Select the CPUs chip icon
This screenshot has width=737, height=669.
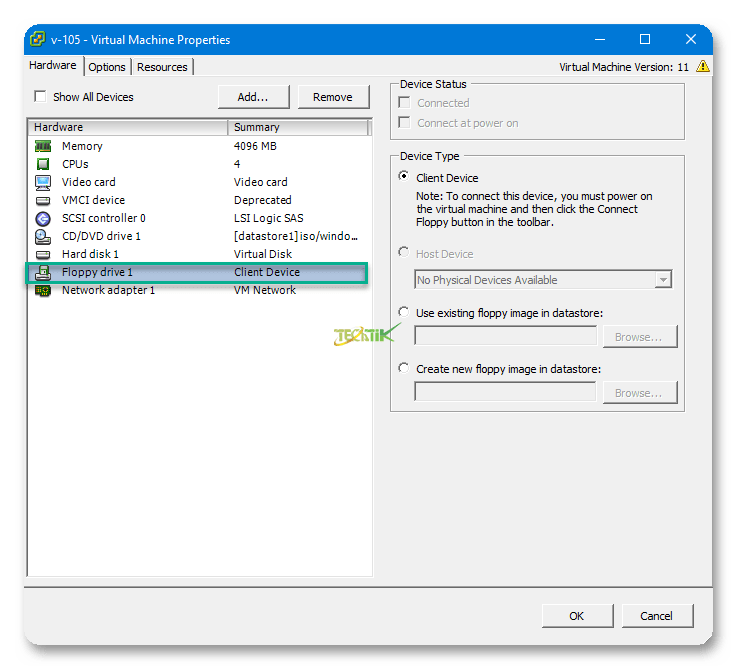coord(43,164)
